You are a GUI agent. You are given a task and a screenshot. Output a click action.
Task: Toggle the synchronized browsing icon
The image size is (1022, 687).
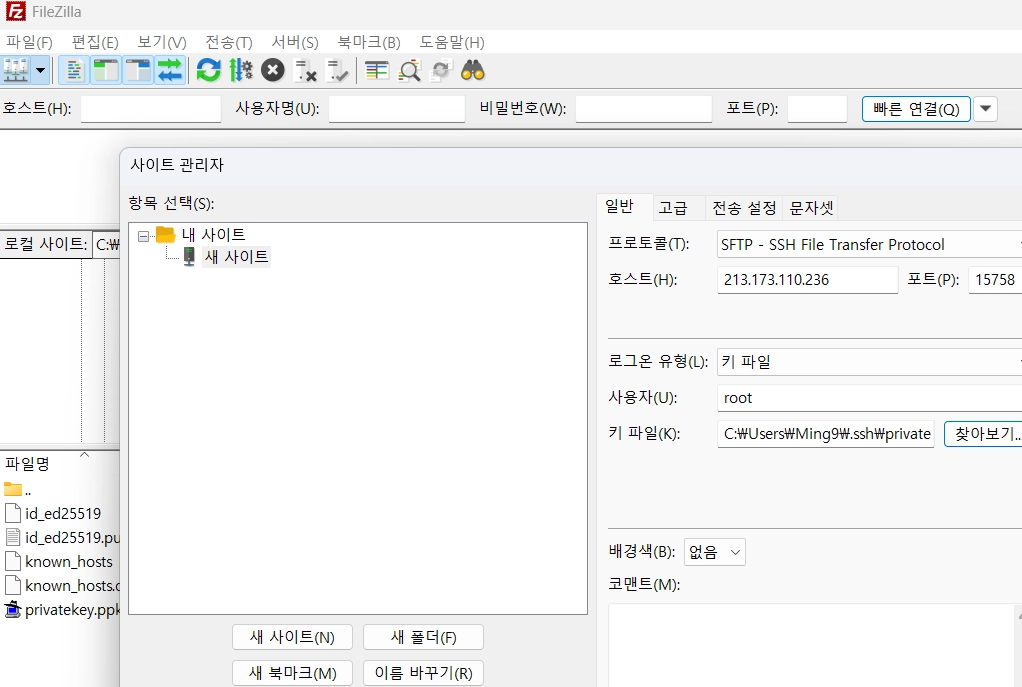441,70
